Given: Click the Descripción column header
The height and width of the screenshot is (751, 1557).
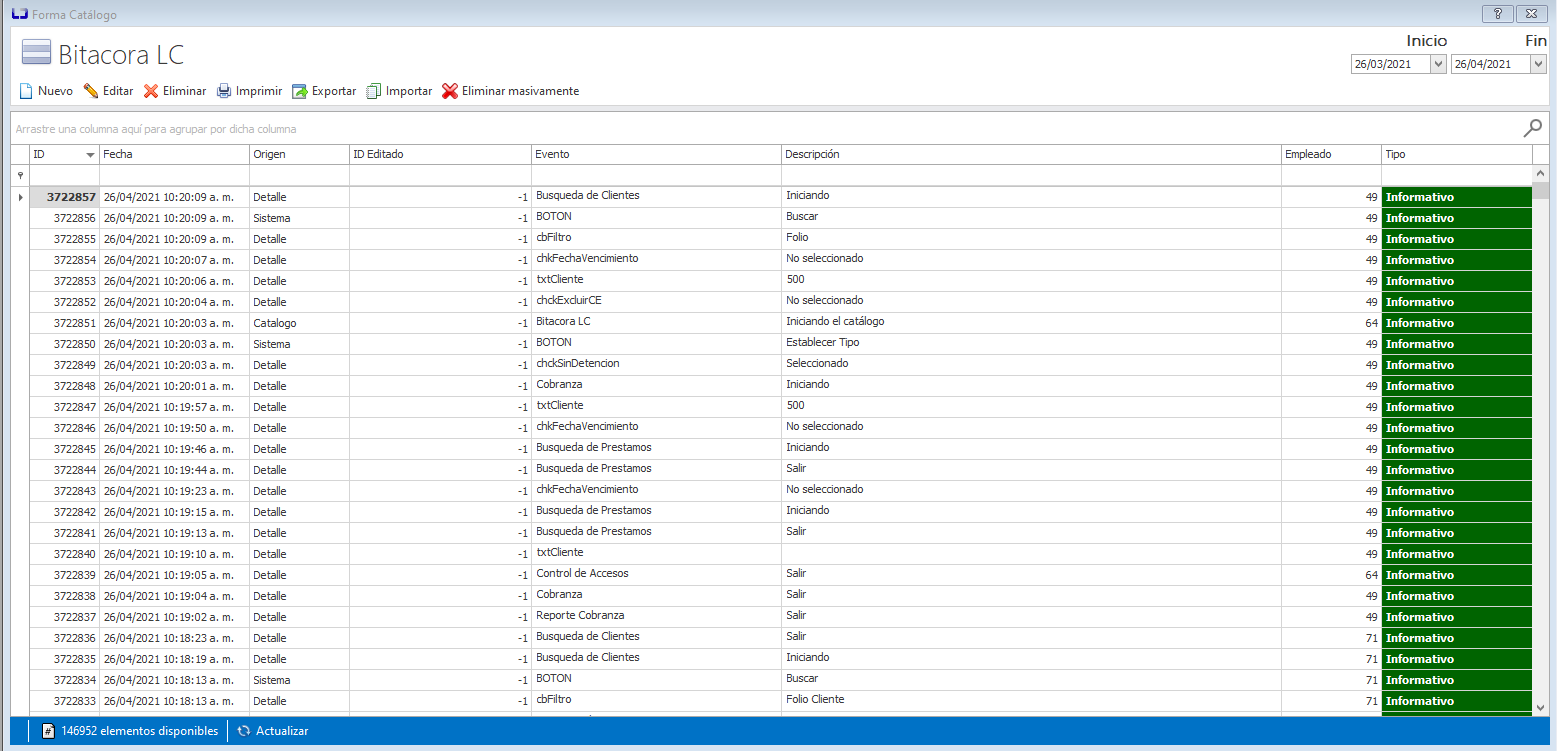Looking at the screenshot, I should click(x=1031, y=154).
